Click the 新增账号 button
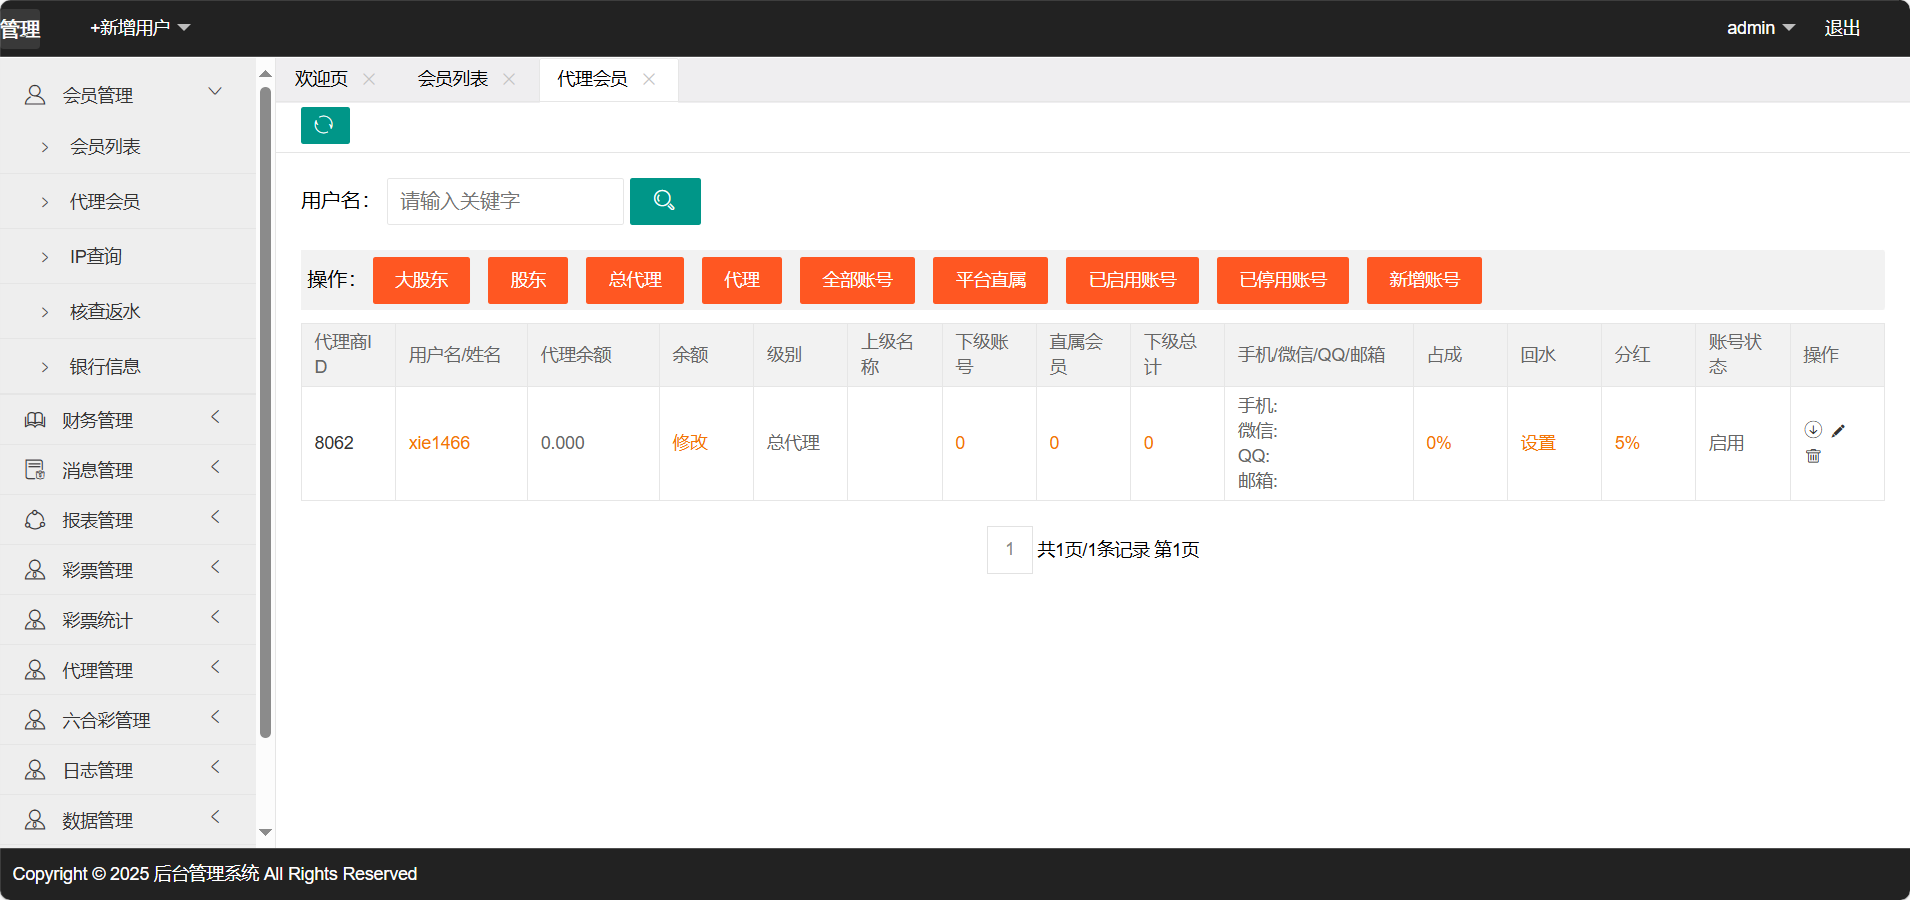 [x=1423, y=280]
